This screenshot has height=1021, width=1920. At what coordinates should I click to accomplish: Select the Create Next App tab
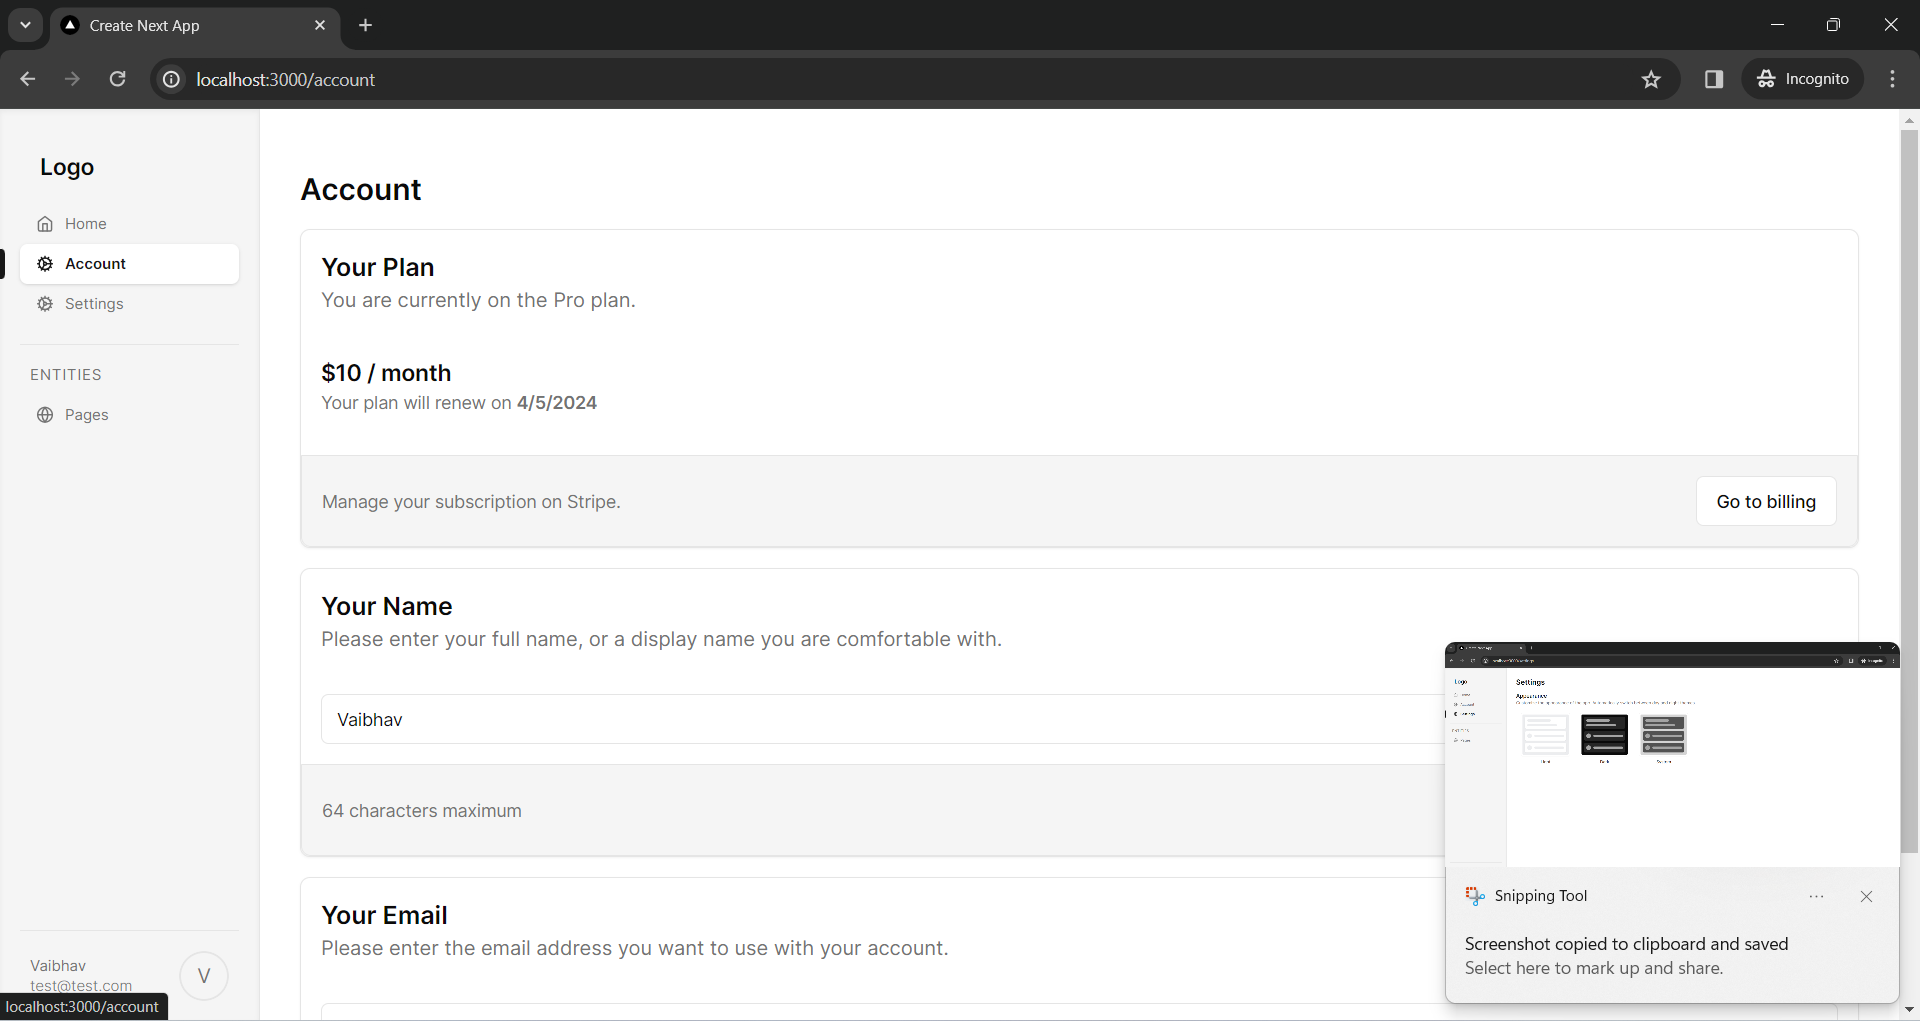click(x=195, y=26)
